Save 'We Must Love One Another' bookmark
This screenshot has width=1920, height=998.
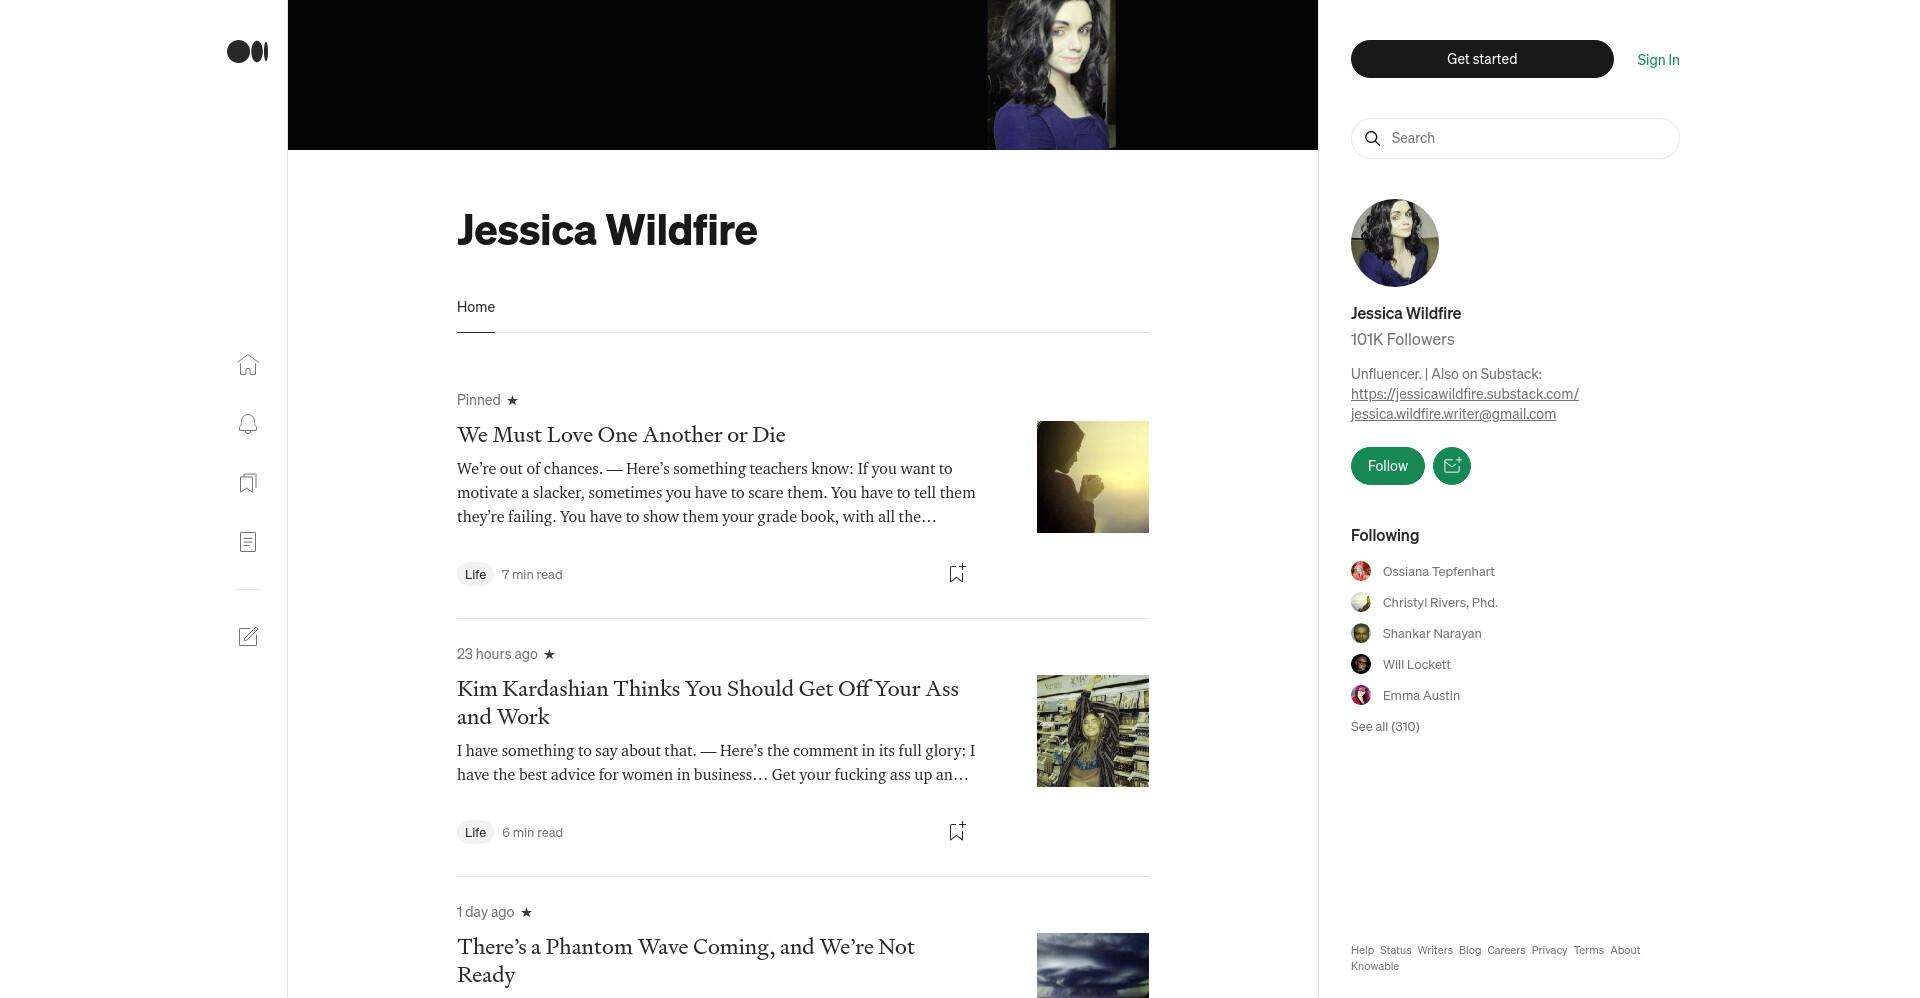(x=956, y=573)
